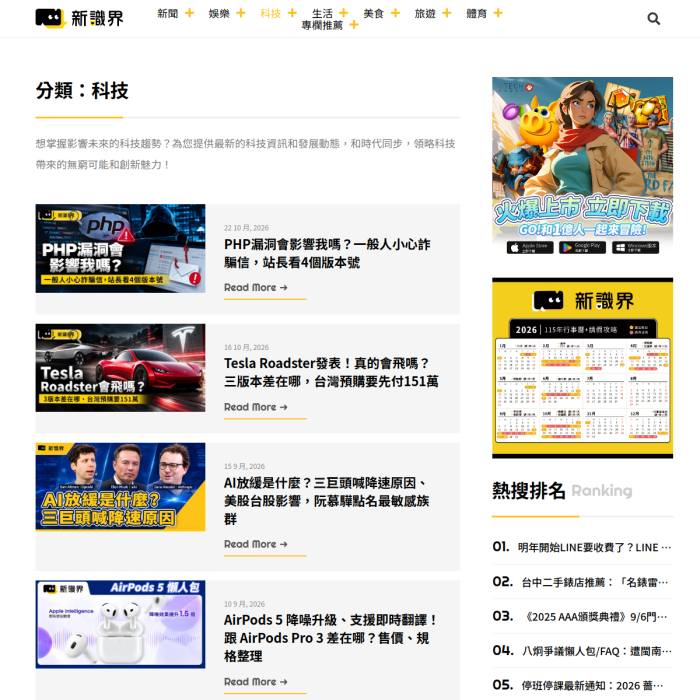This screenshot has width=700, height=700.
Task: Open the PHP漏洞 article thumbnail
Action: pyautogui.click(x=121, y=249)
